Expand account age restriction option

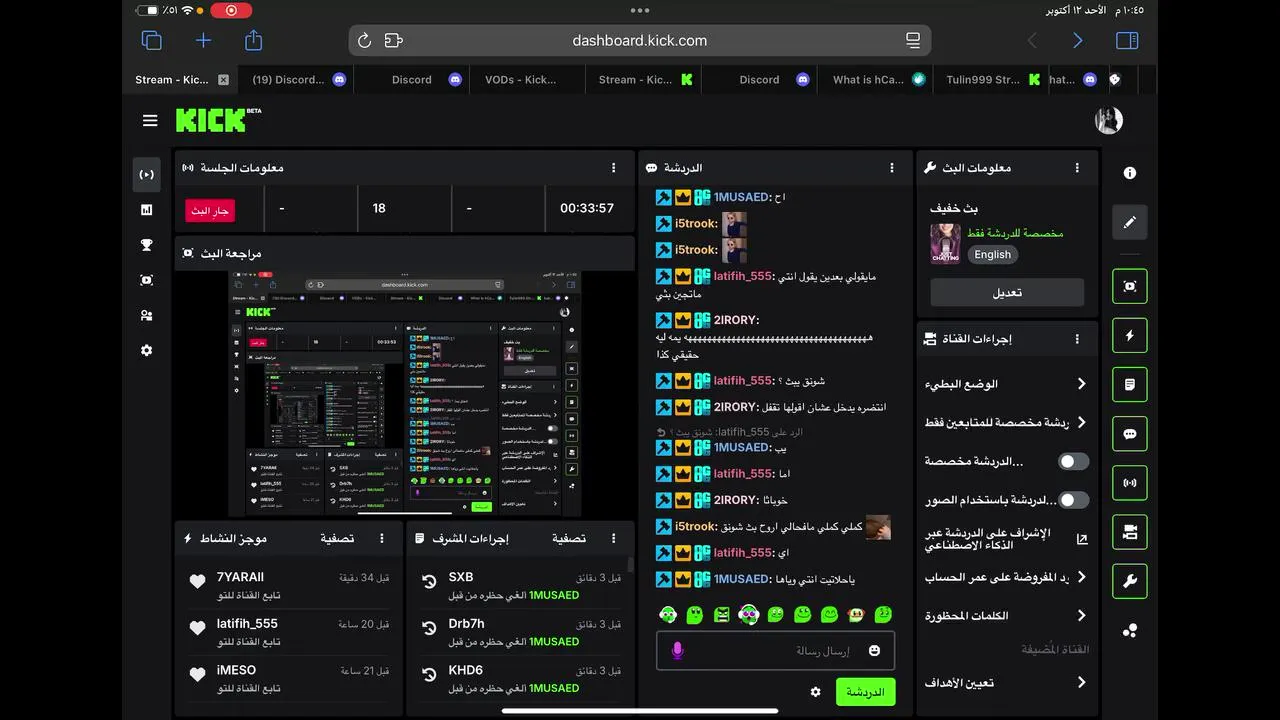(1007, 578)
